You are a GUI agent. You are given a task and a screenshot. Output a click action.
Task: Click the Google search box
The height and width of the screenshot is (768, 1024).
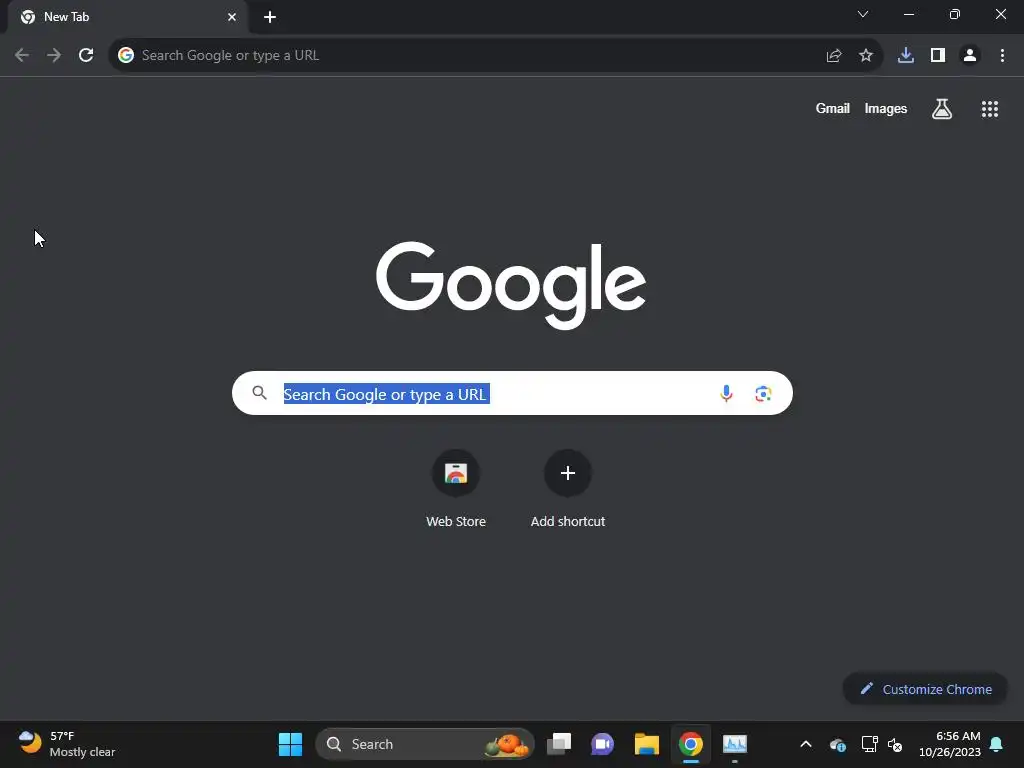[512, 393]
